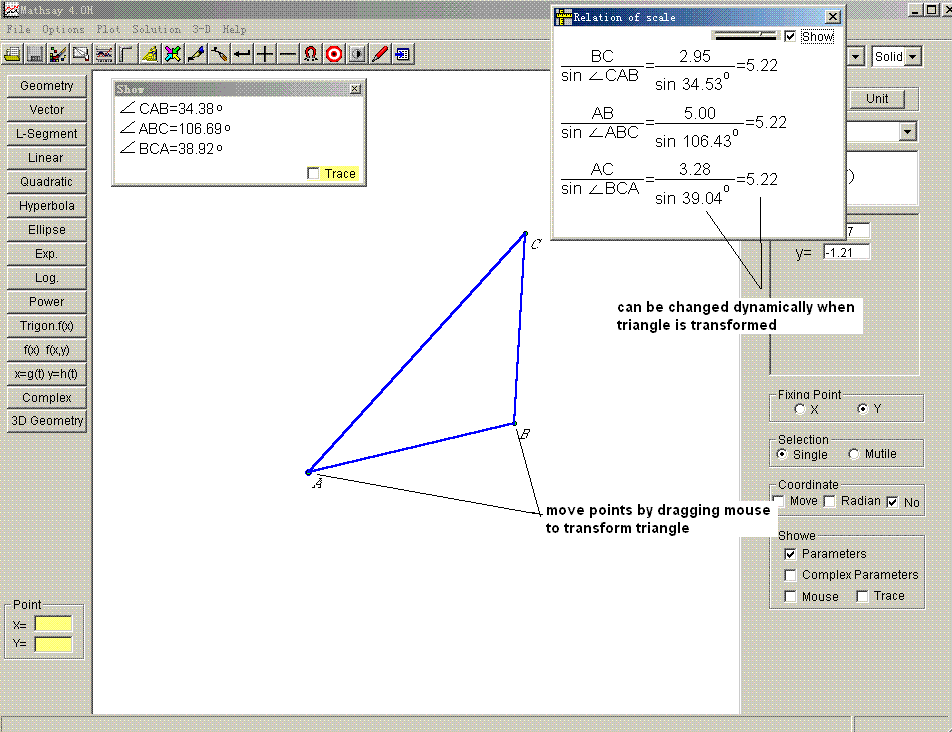Click the line thickness slider in Relation of scale
The height and width of the screenshot is (732, 952).
(746, 36)
